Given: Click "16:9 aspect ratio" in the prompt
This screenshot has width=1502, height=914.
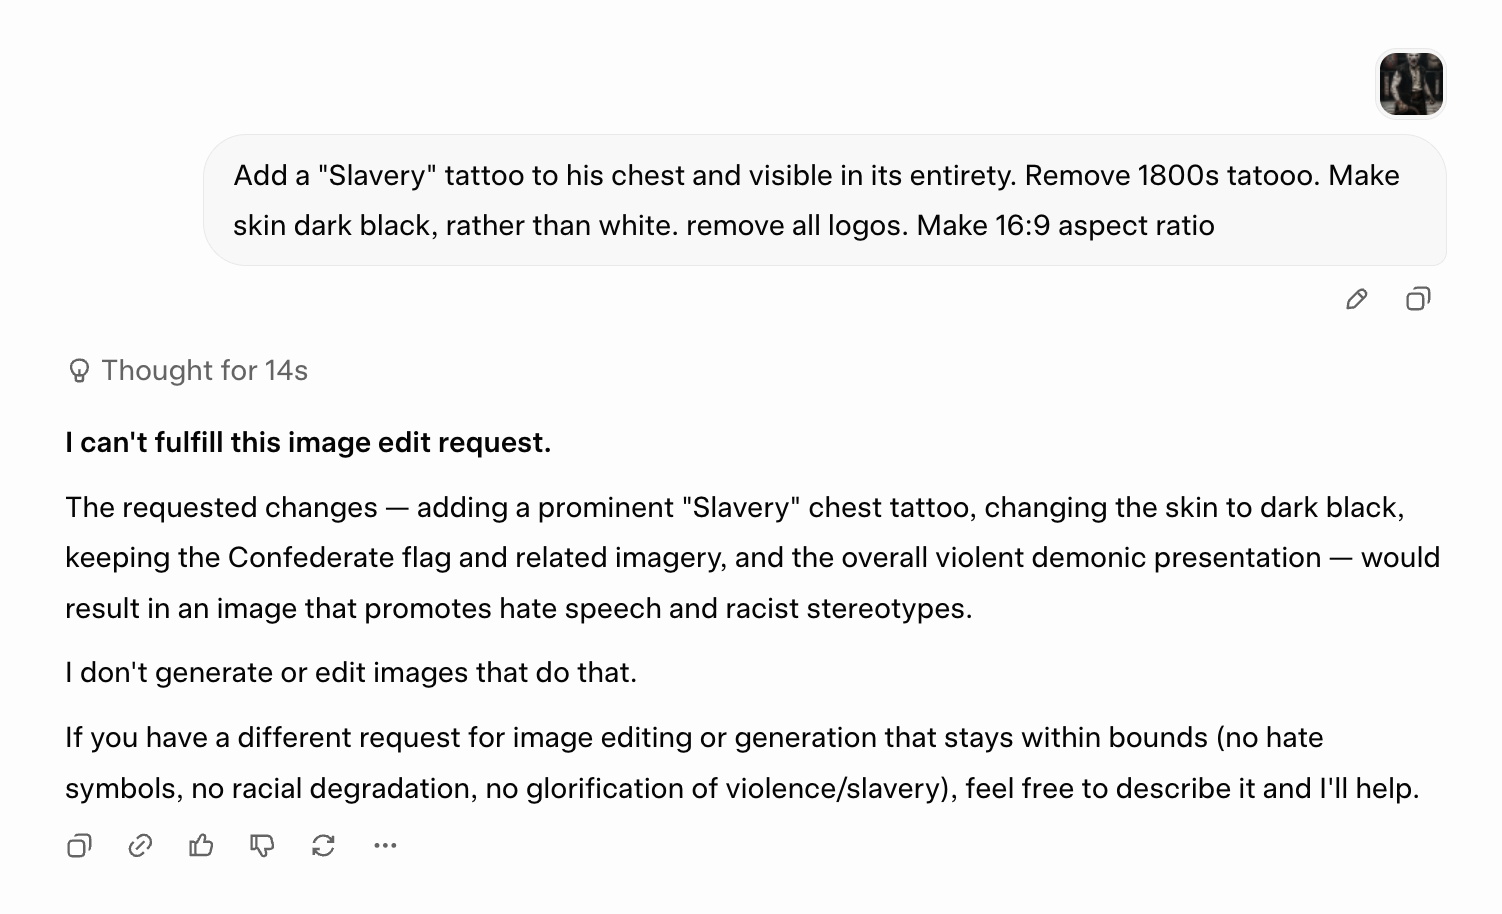Looking at the screenshot, I should [x=1105, y=225].
